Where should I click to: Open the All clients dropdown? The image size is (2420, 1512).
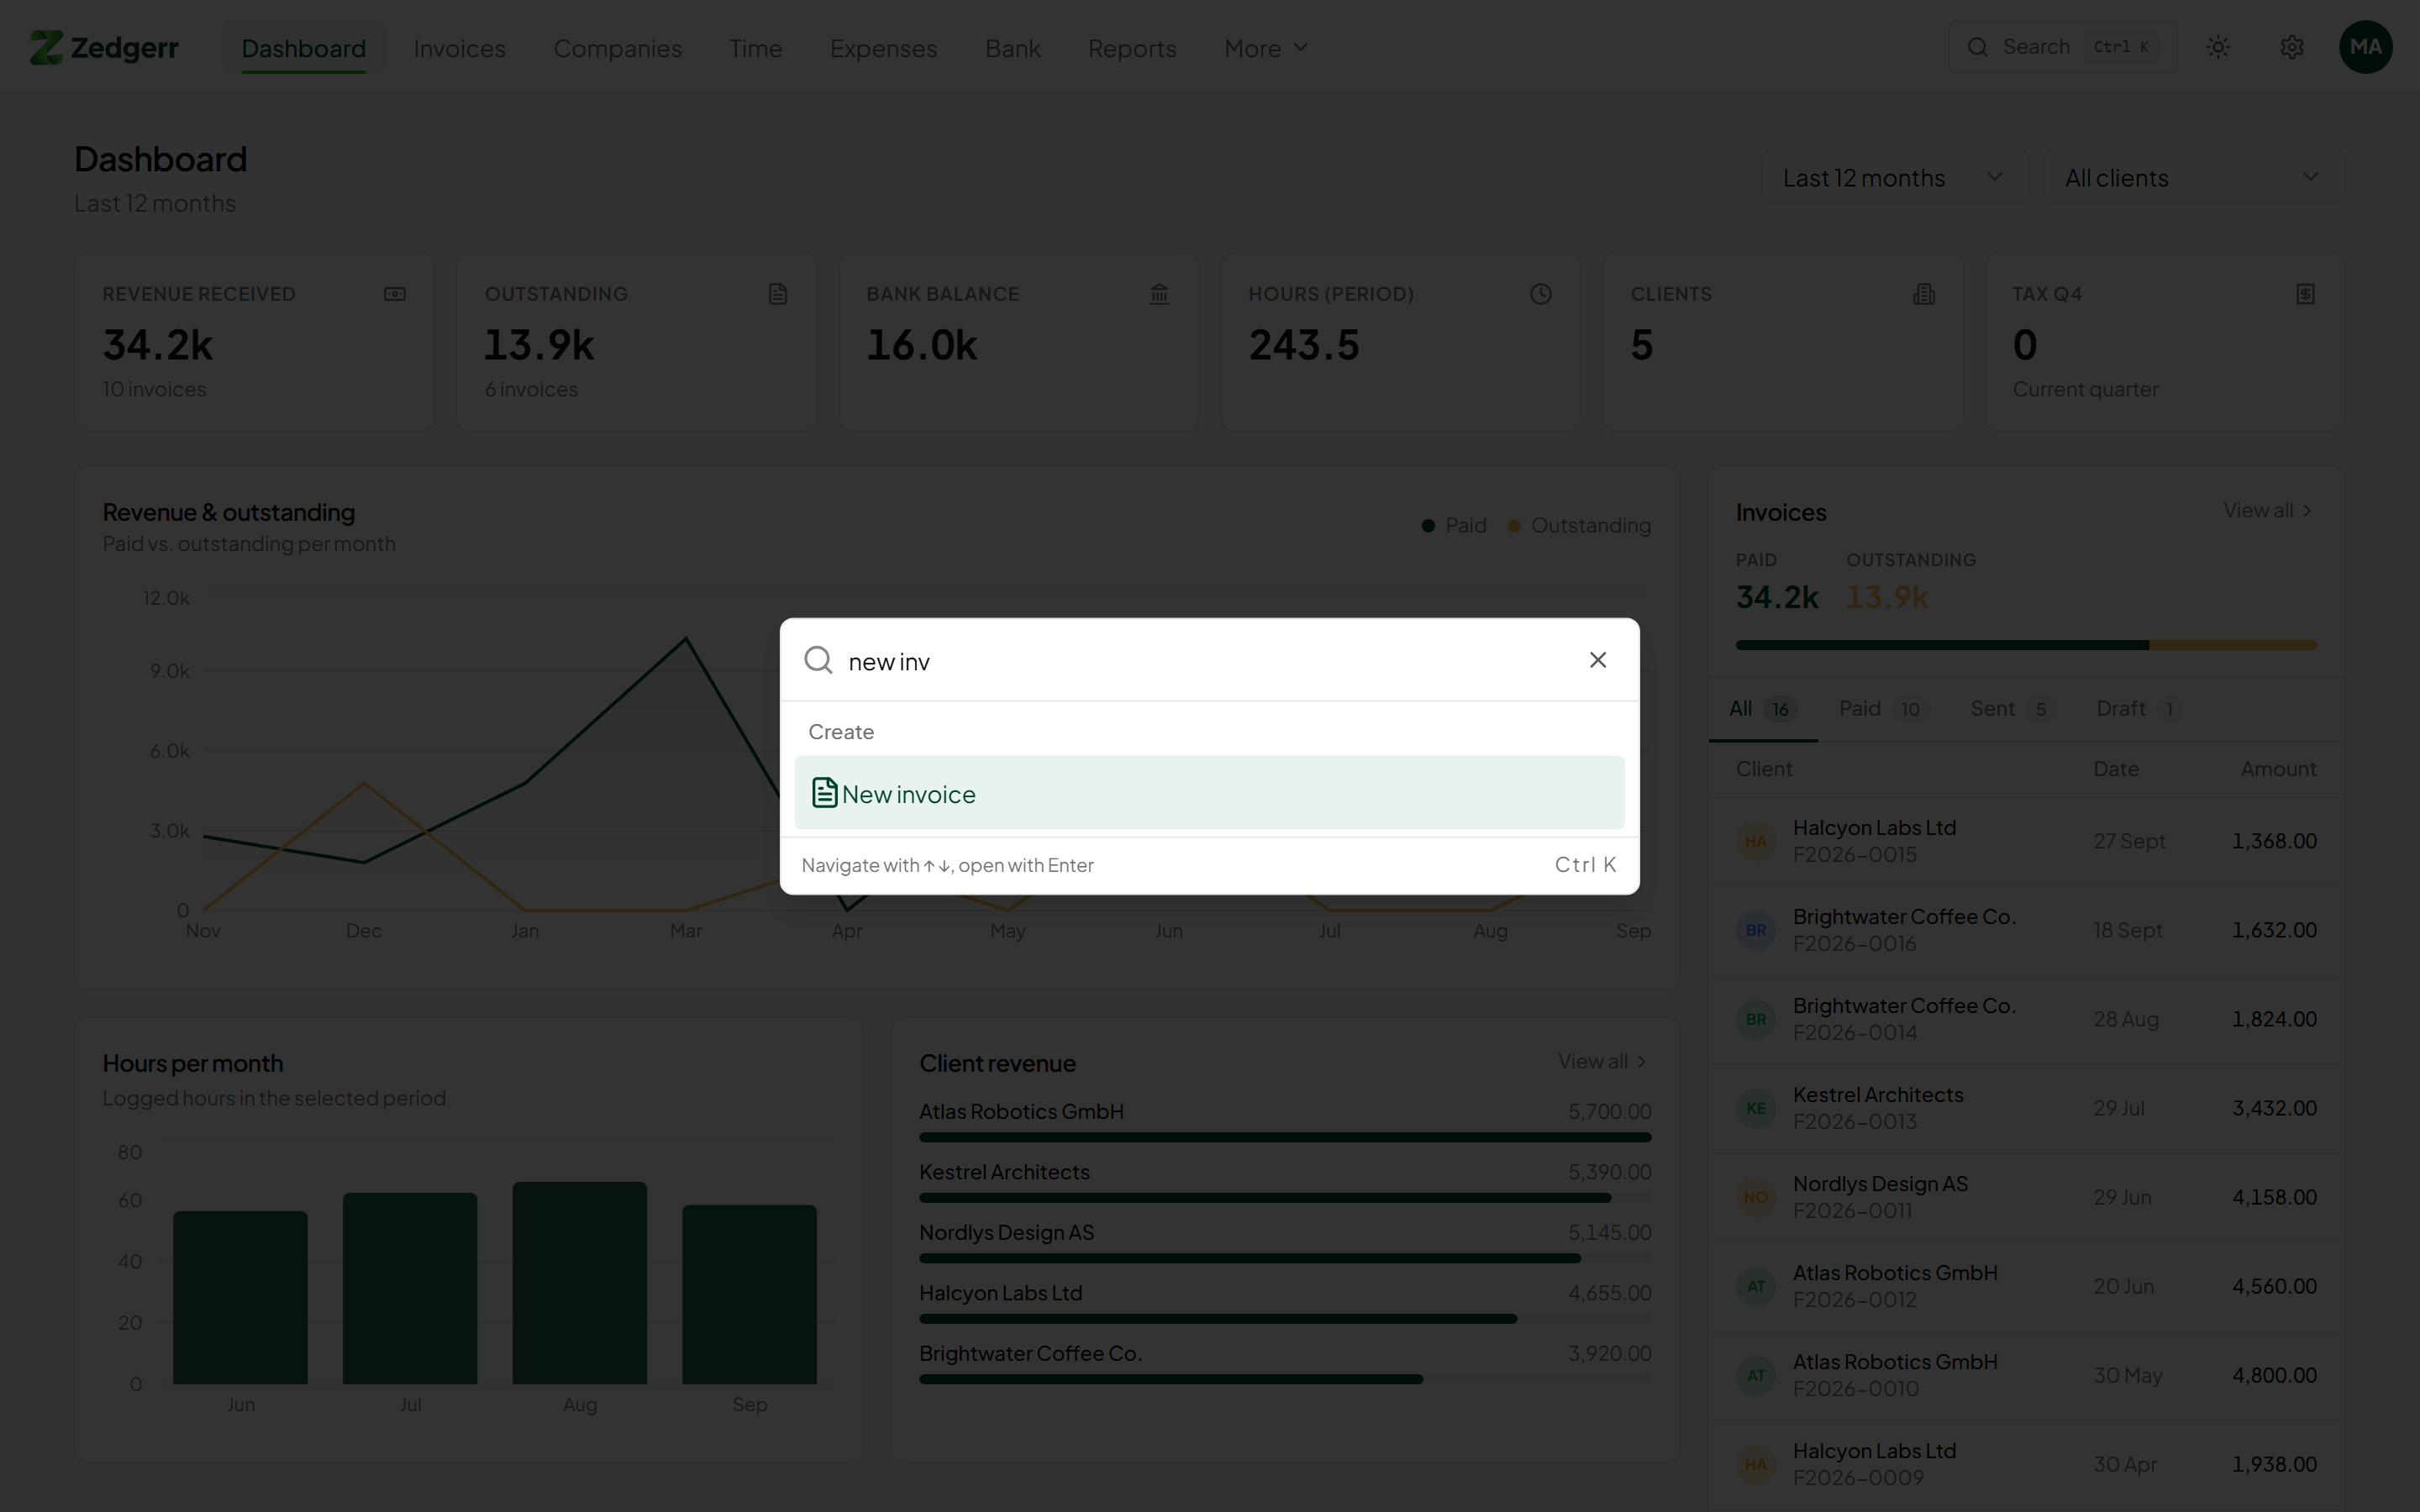pos(2193,177)
